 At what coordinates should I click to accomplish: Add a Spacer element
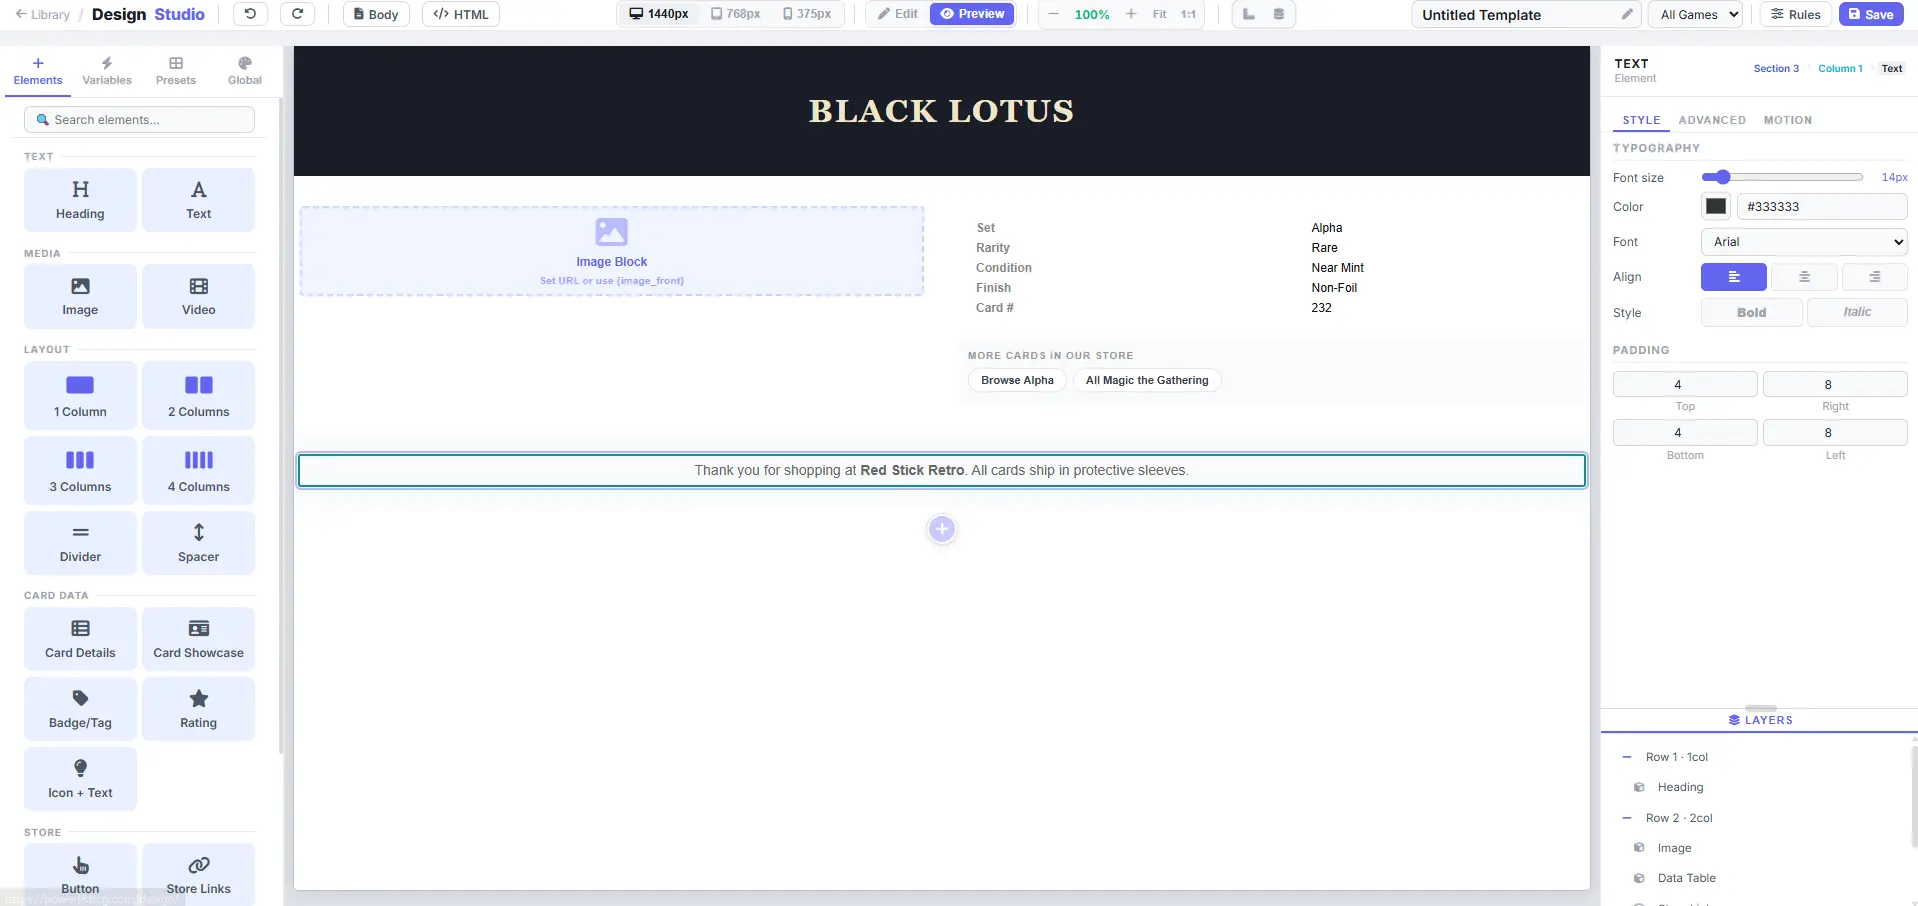pos(198,543)
